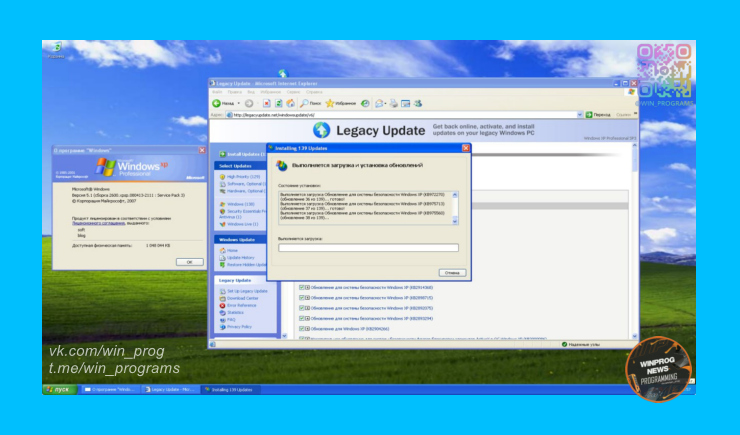The image size is (740, 435).
Task: Open the Справка menu in Internet Explorer
Action: [x=314, y=92]
